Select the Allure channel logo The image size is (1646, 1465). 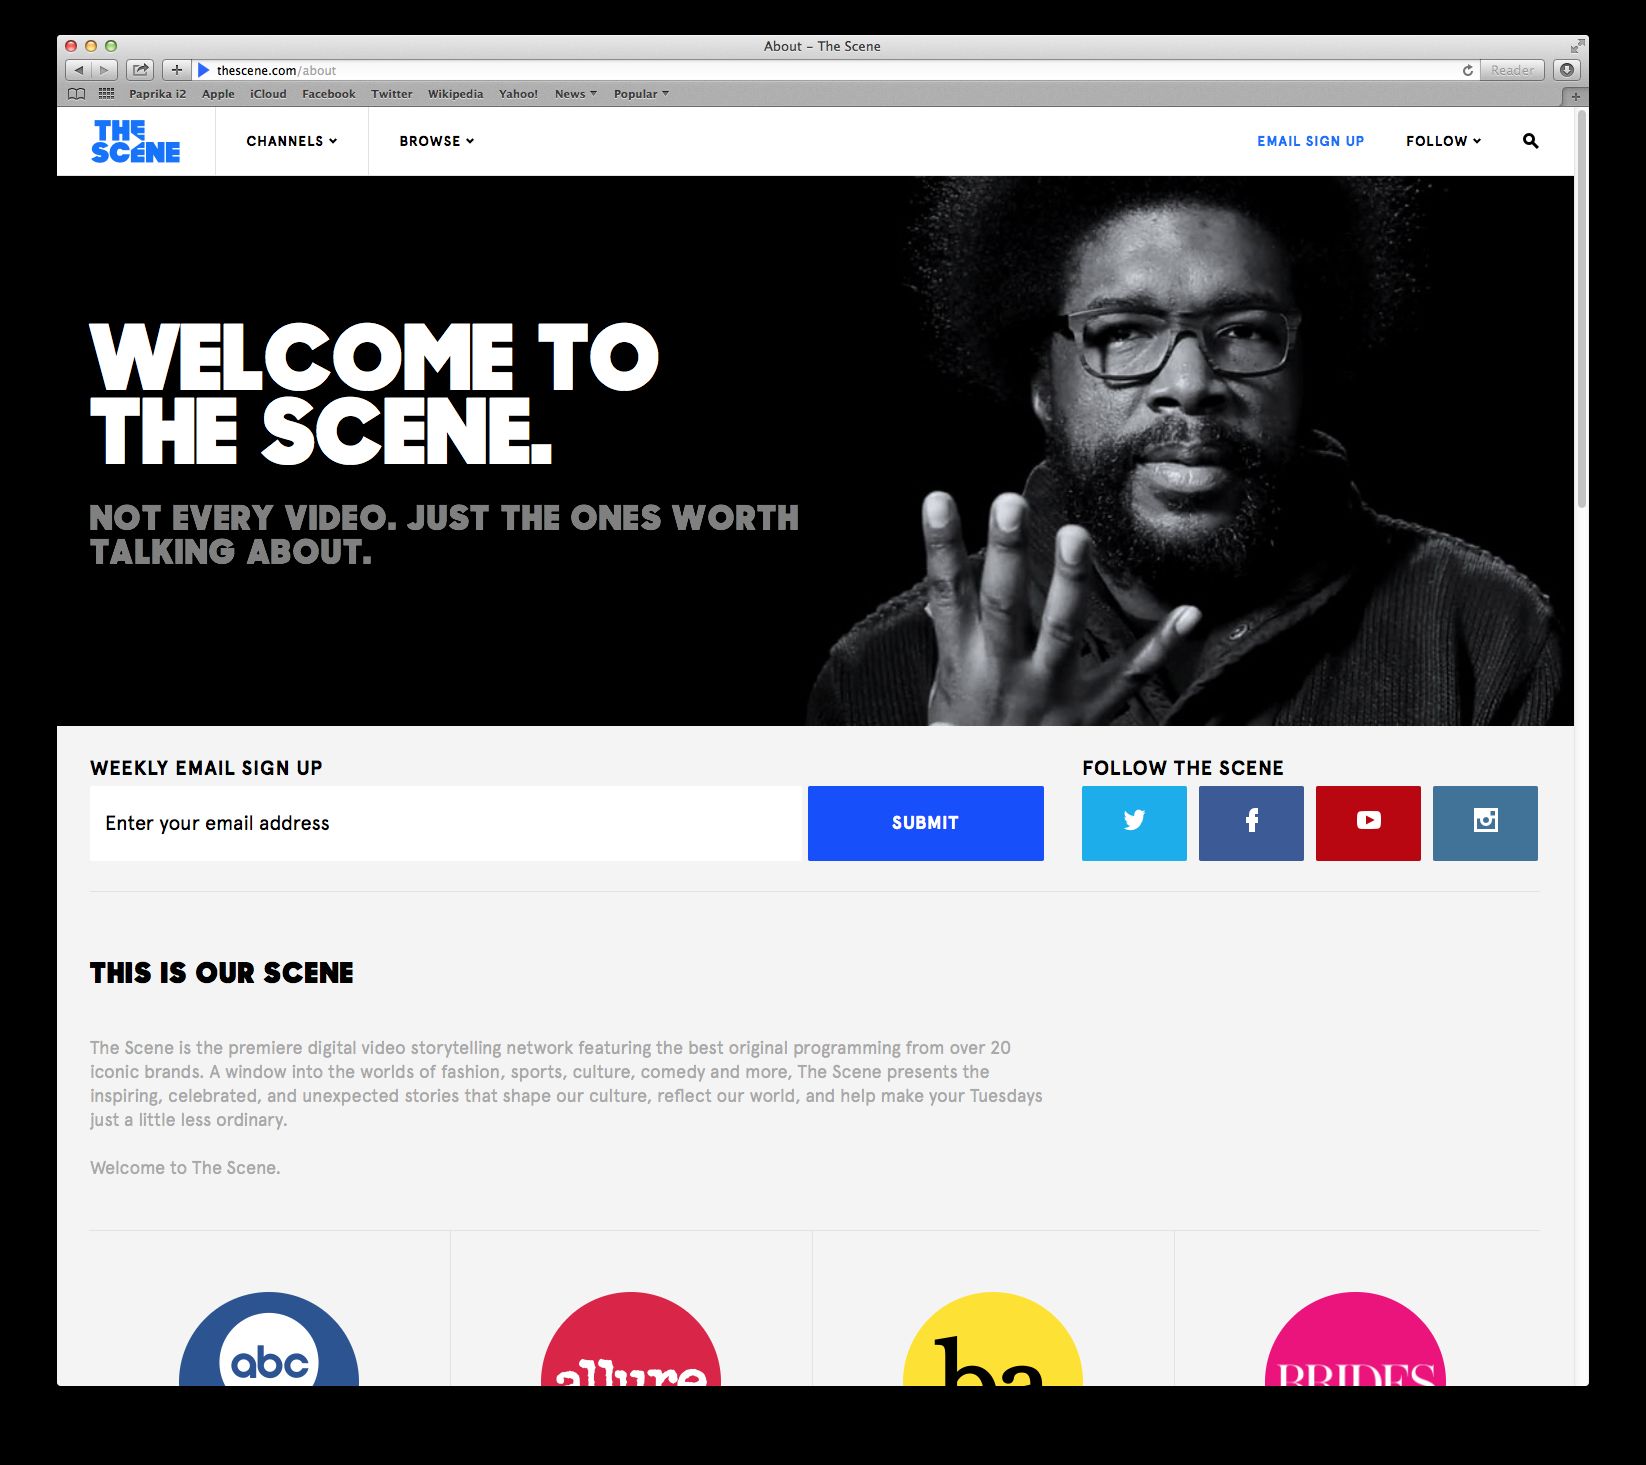[631, 1340]
